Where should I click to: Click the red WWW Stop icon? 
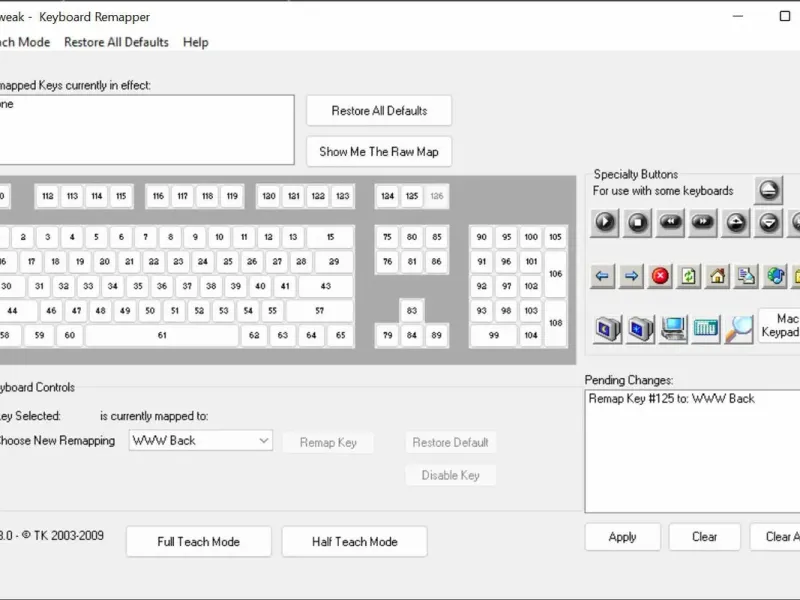(660, 276)
